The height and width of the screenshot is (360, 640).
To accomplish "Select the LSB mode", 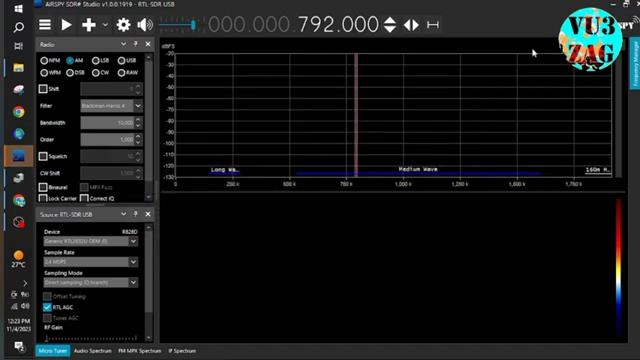I will [100, 60].
